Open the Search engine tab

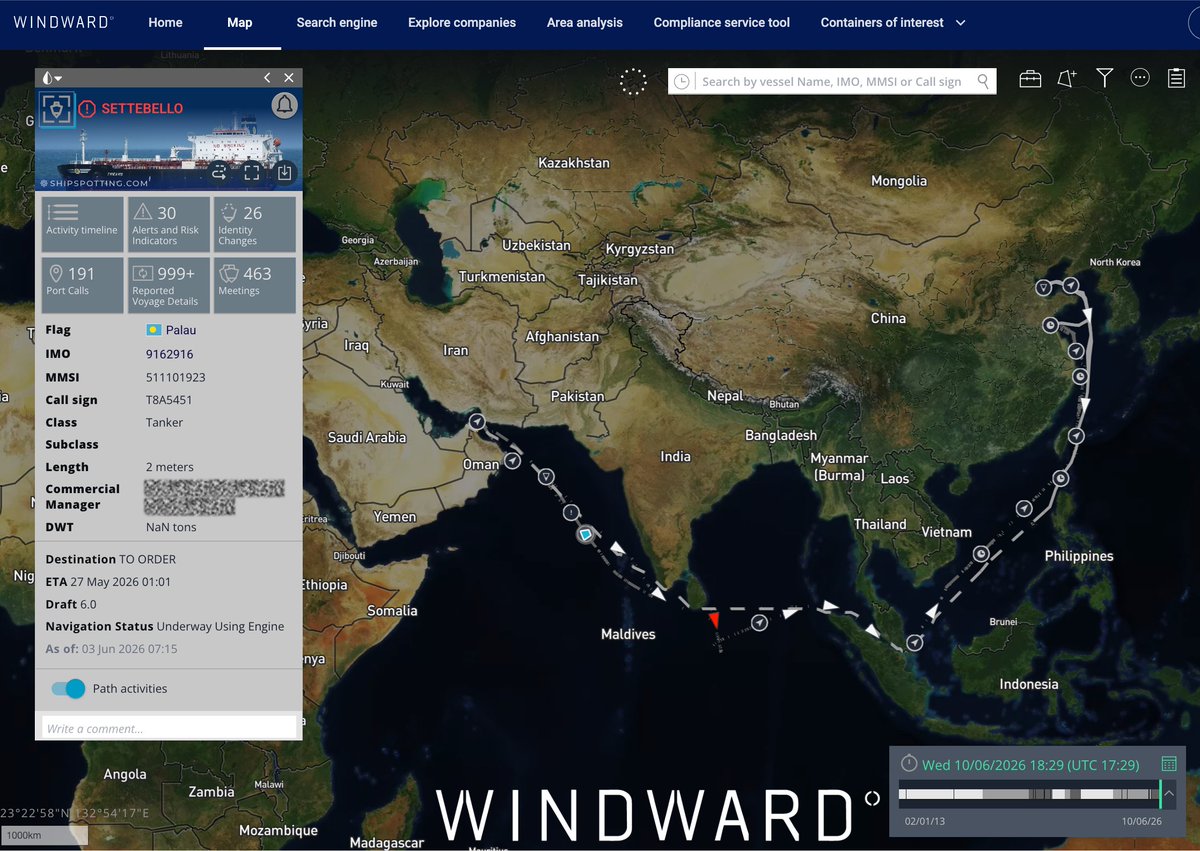(x=337, y=22)
